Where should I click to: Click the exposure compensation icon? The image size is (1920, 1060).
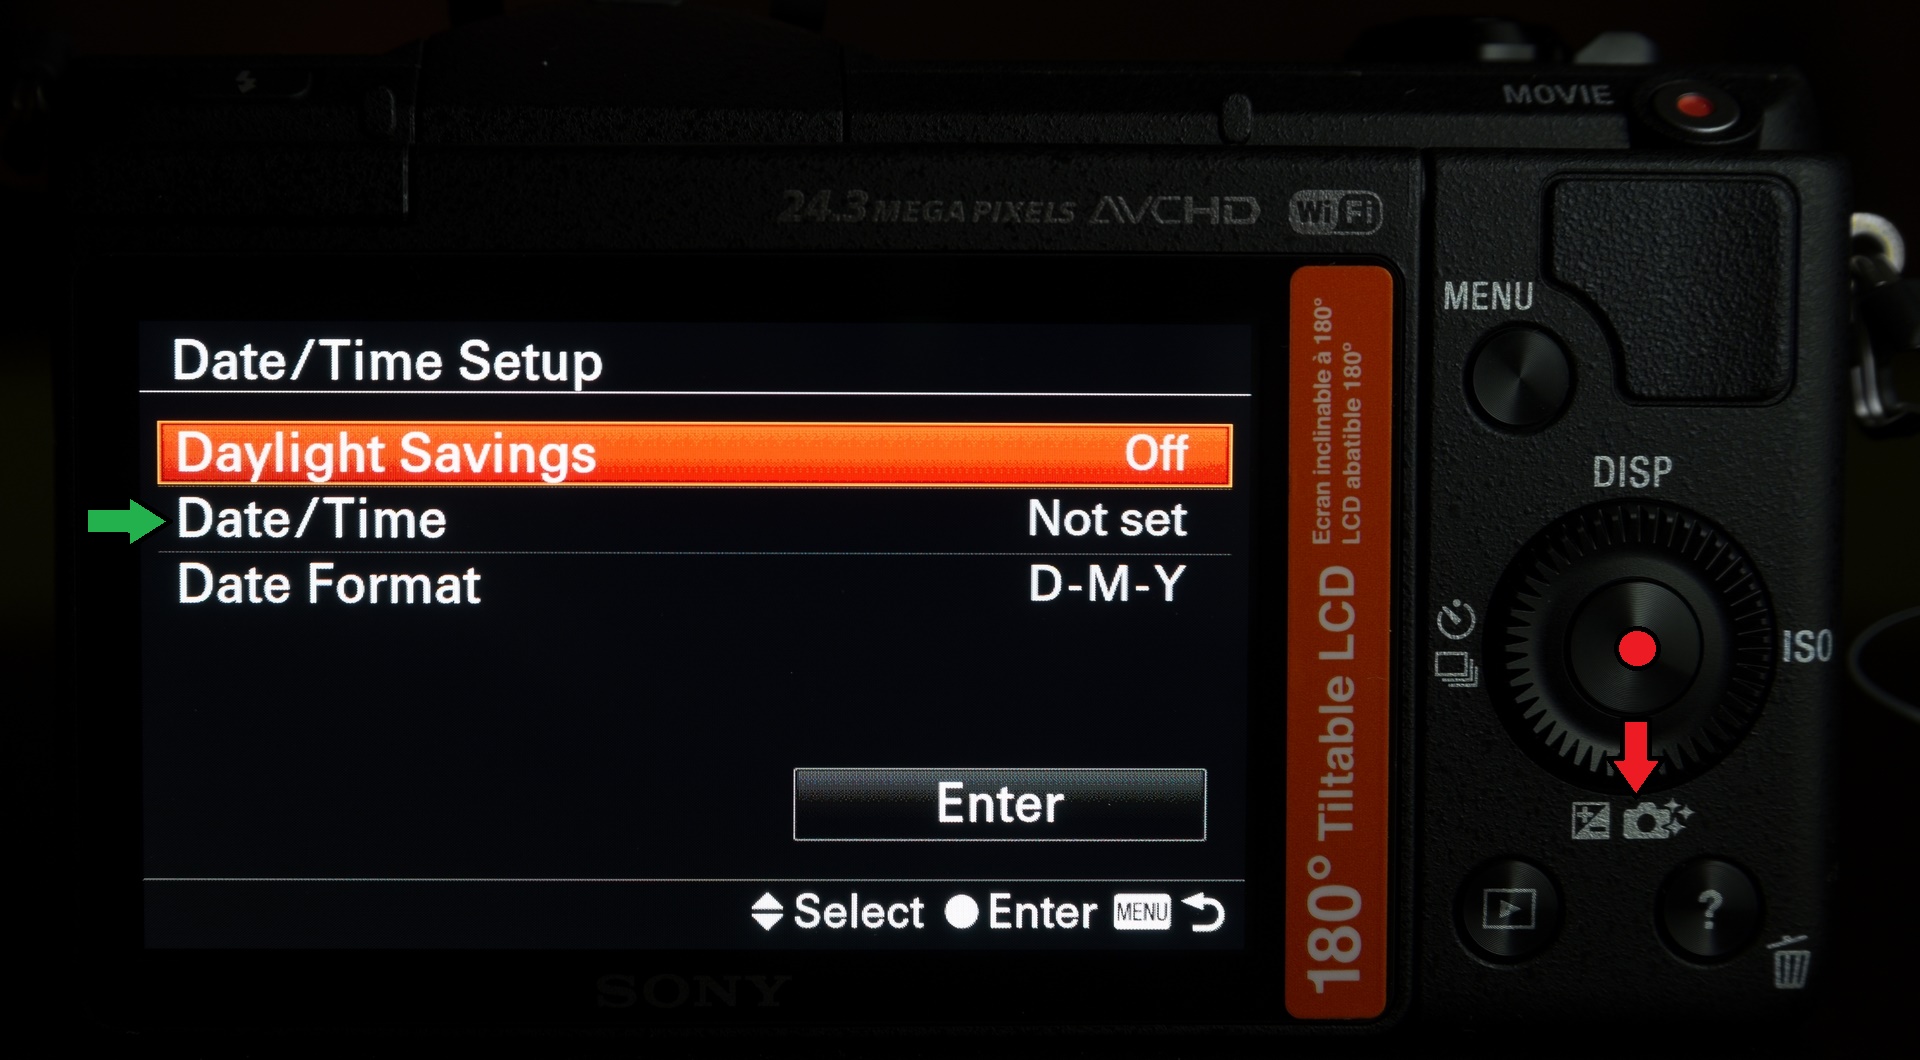pyautogui.click(x=1590, y=821)
